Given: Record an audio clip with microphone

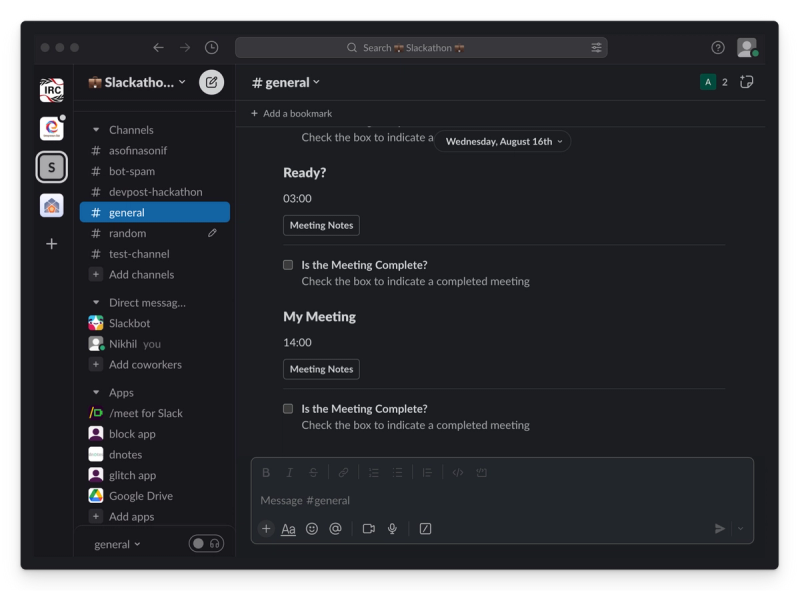Looking at the screenshot, I should point(392,529).
